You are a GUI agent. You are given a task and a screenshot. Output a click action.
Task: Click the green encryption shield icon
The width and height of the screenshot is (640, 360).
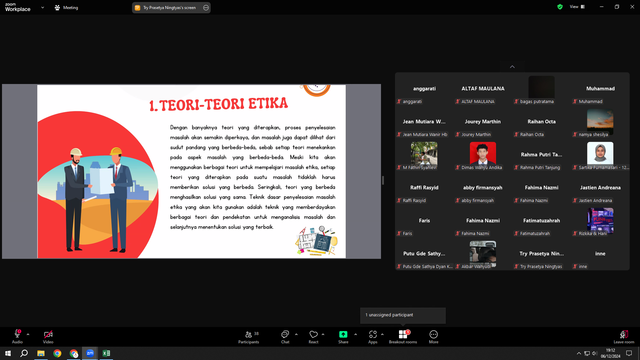(560, 7)
